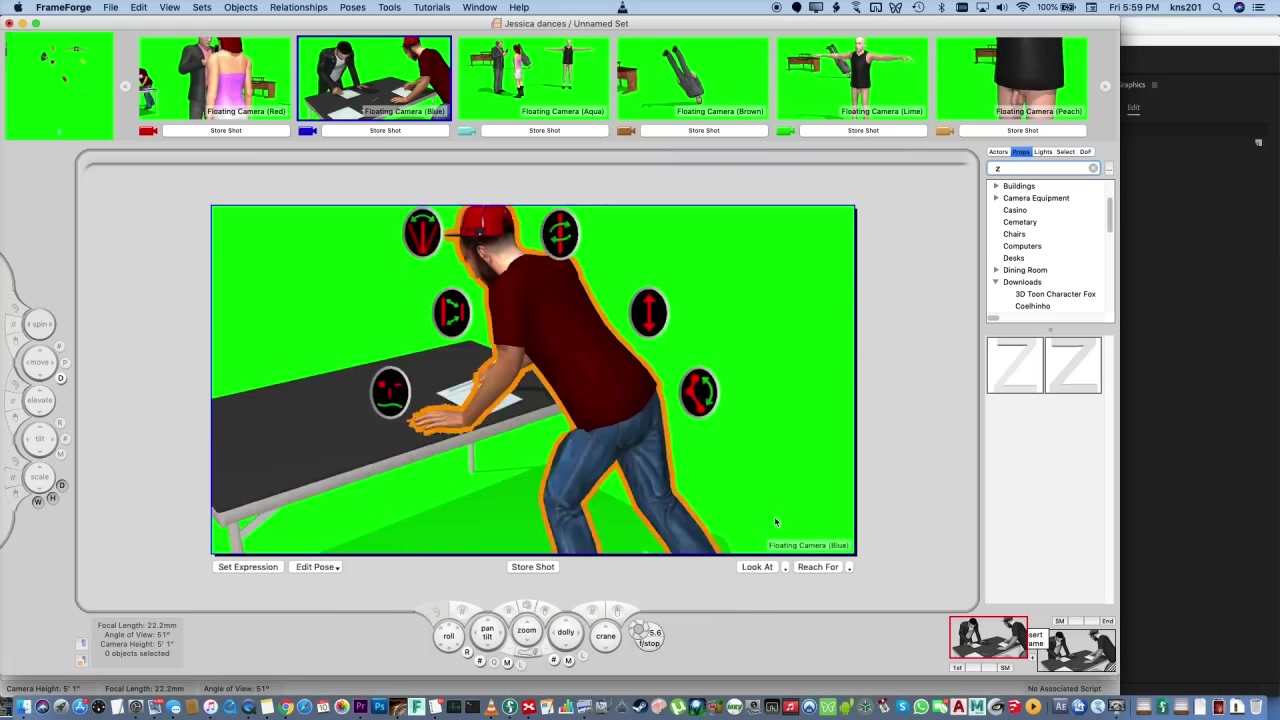The height and width of the screenshot is (720, 1280).
Task: Open Finder from the Dock
Action: click(23, 708)
